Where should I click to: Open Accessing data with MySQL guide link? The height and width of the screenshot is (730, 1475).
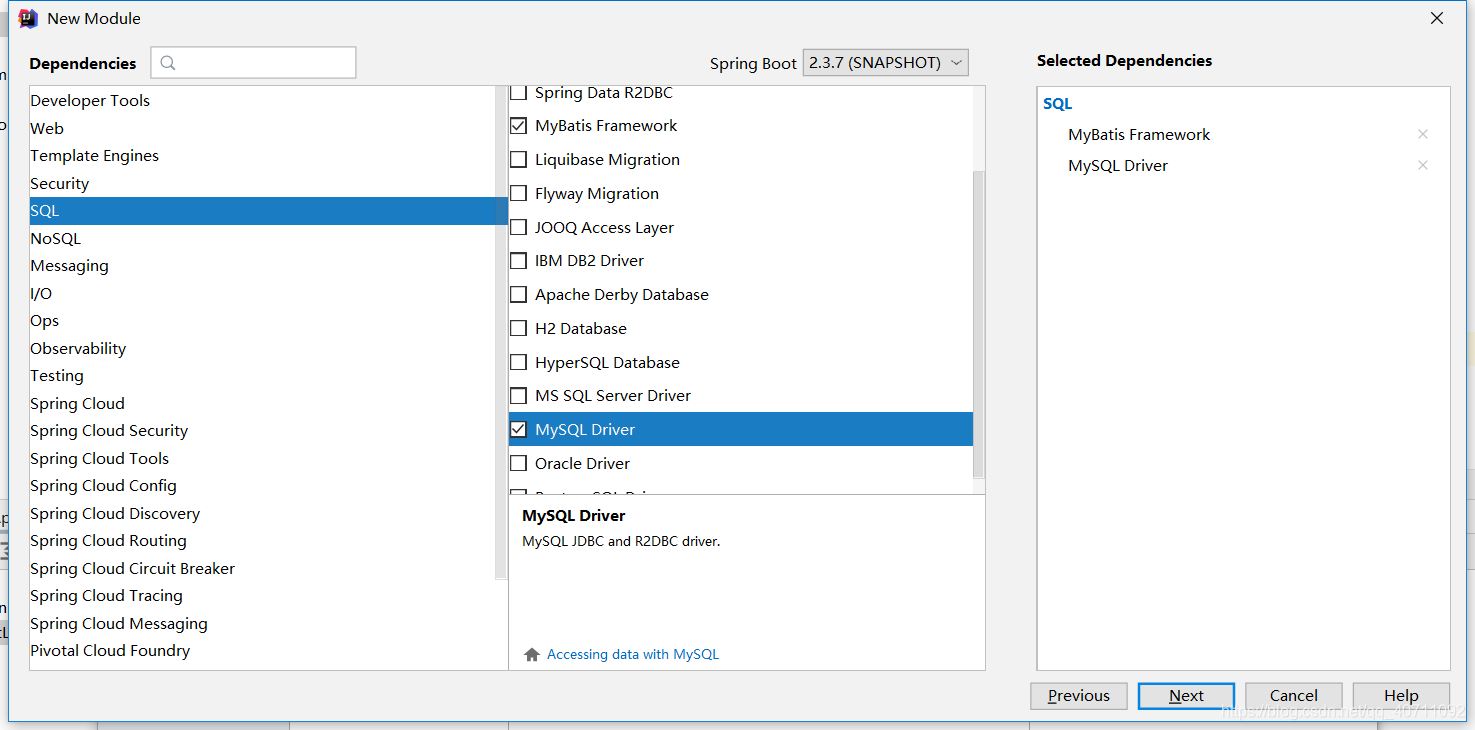(x=633, y=654)
